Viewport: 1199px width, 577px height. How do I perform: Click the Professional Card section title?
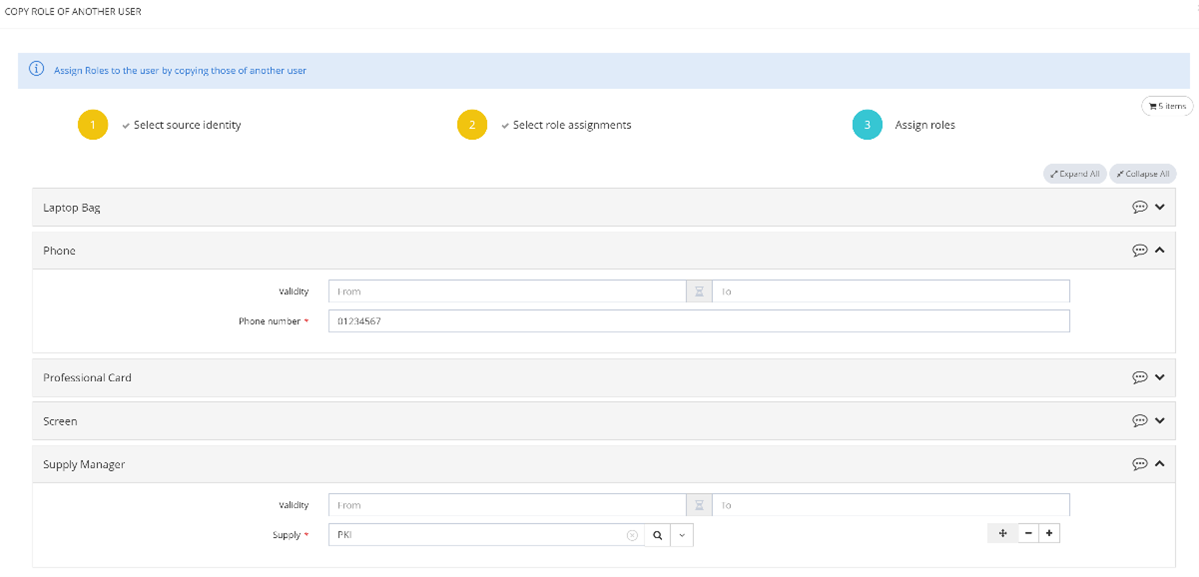click(87, 378)
